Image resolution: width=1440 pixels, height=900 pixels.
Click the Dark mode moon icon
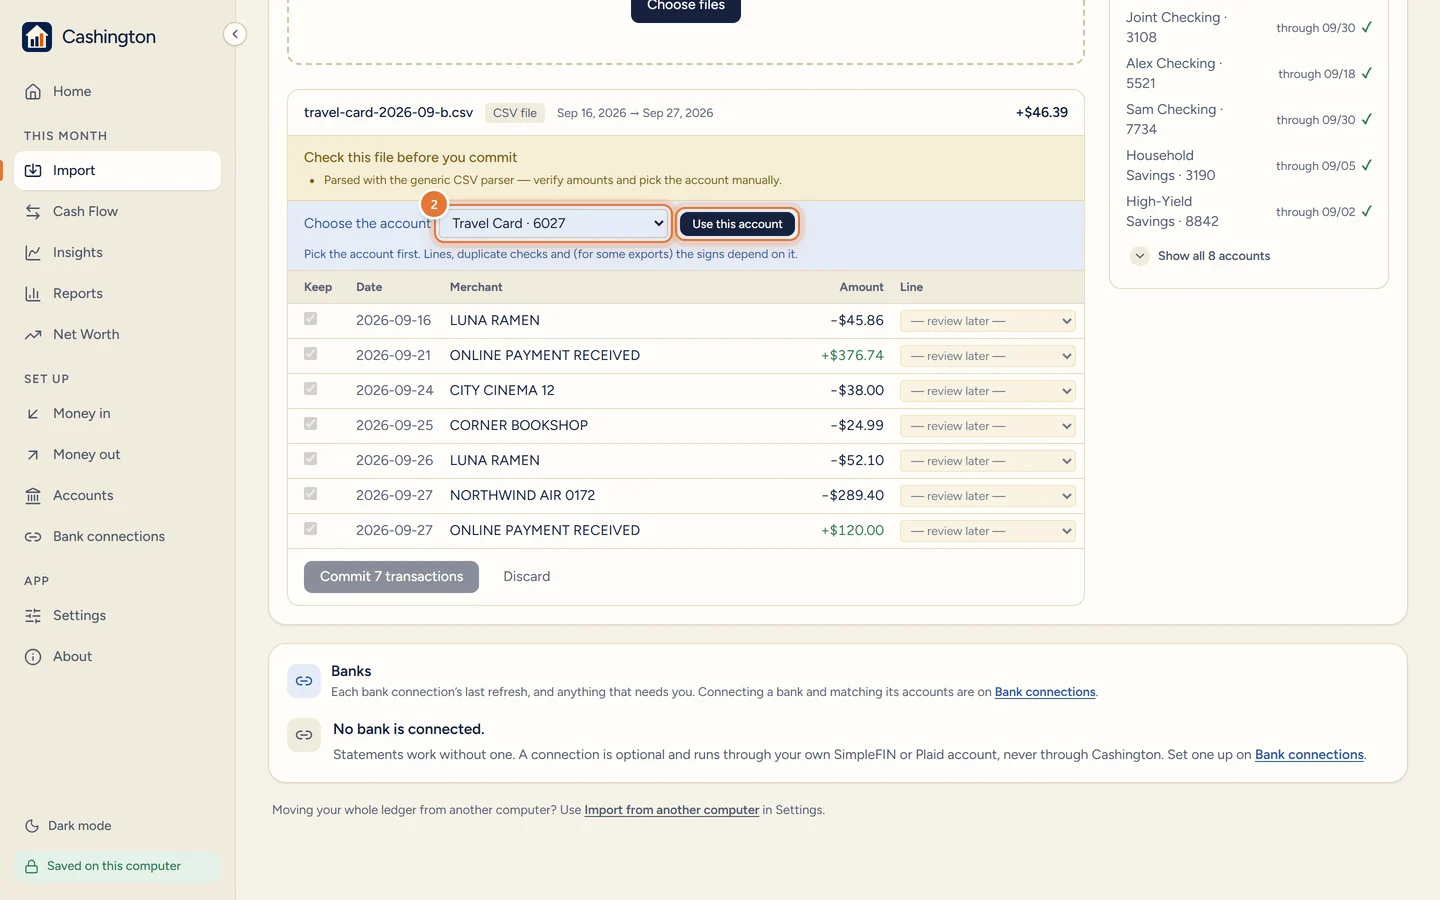point(32,826)
